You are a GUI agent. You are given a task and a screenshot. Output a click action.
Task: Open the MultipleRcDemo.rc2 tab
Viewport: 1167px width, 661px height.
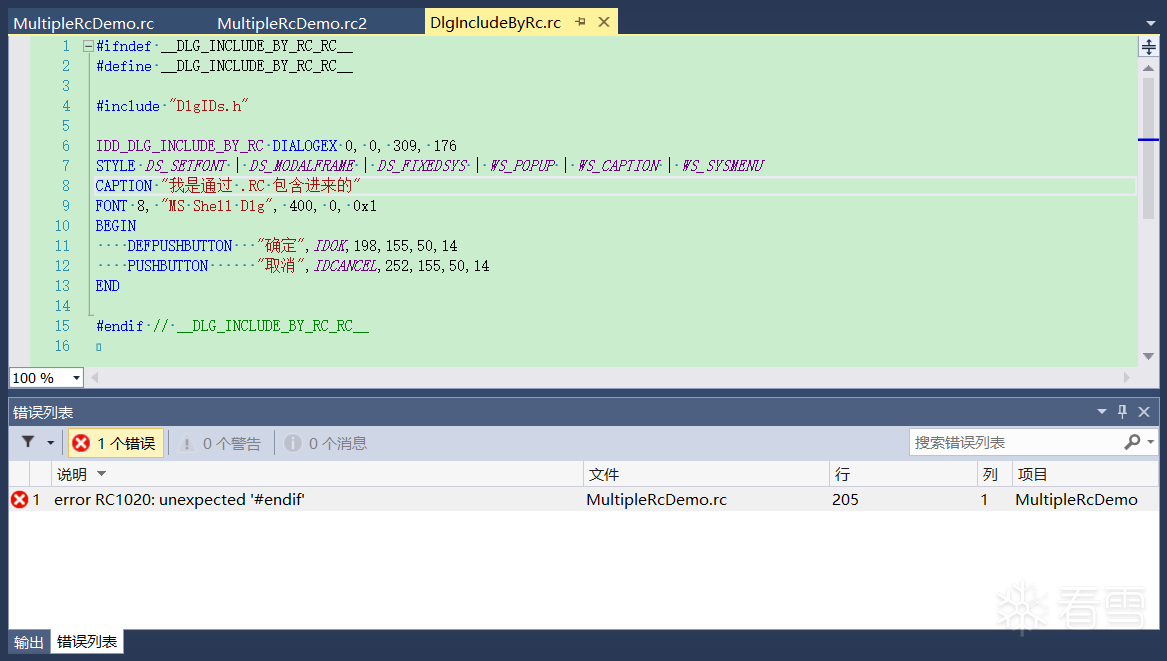pos(292,23)
